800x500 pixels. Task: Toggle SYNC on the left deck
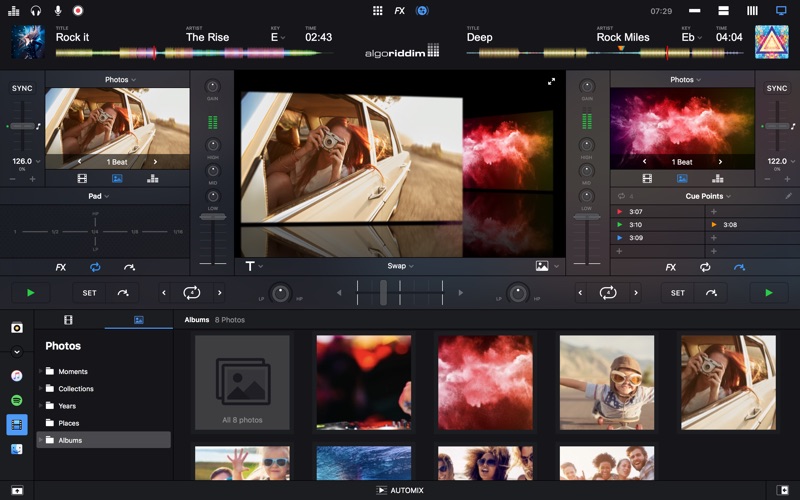[x=22, y=88]
